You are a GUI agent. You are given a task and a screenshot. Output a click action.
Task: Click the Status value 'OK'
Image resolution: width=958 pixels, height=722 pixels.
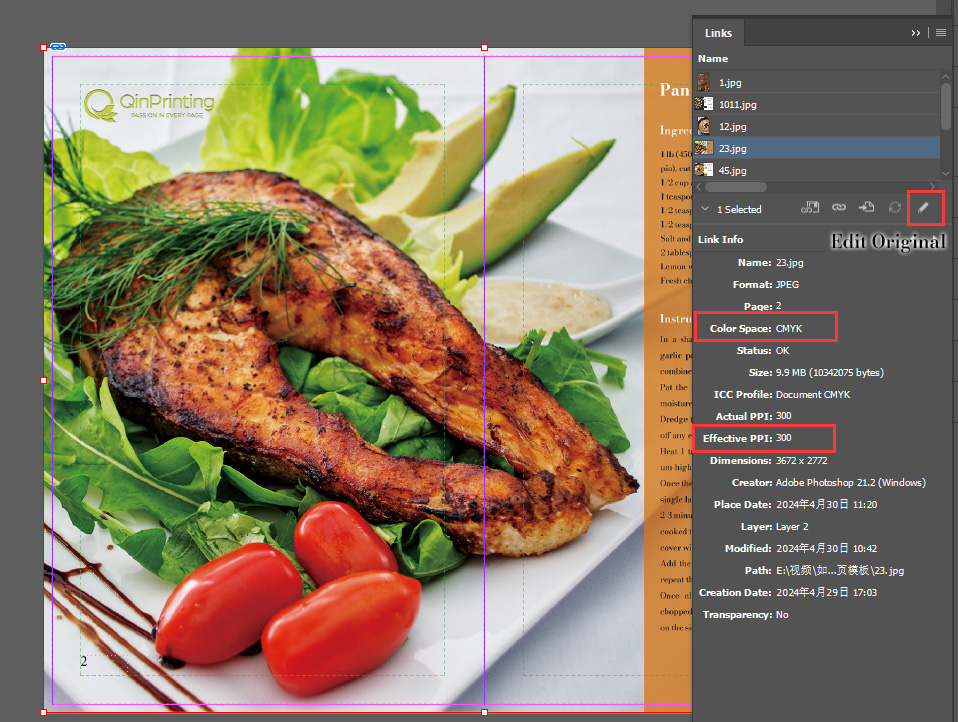[783, 351]
